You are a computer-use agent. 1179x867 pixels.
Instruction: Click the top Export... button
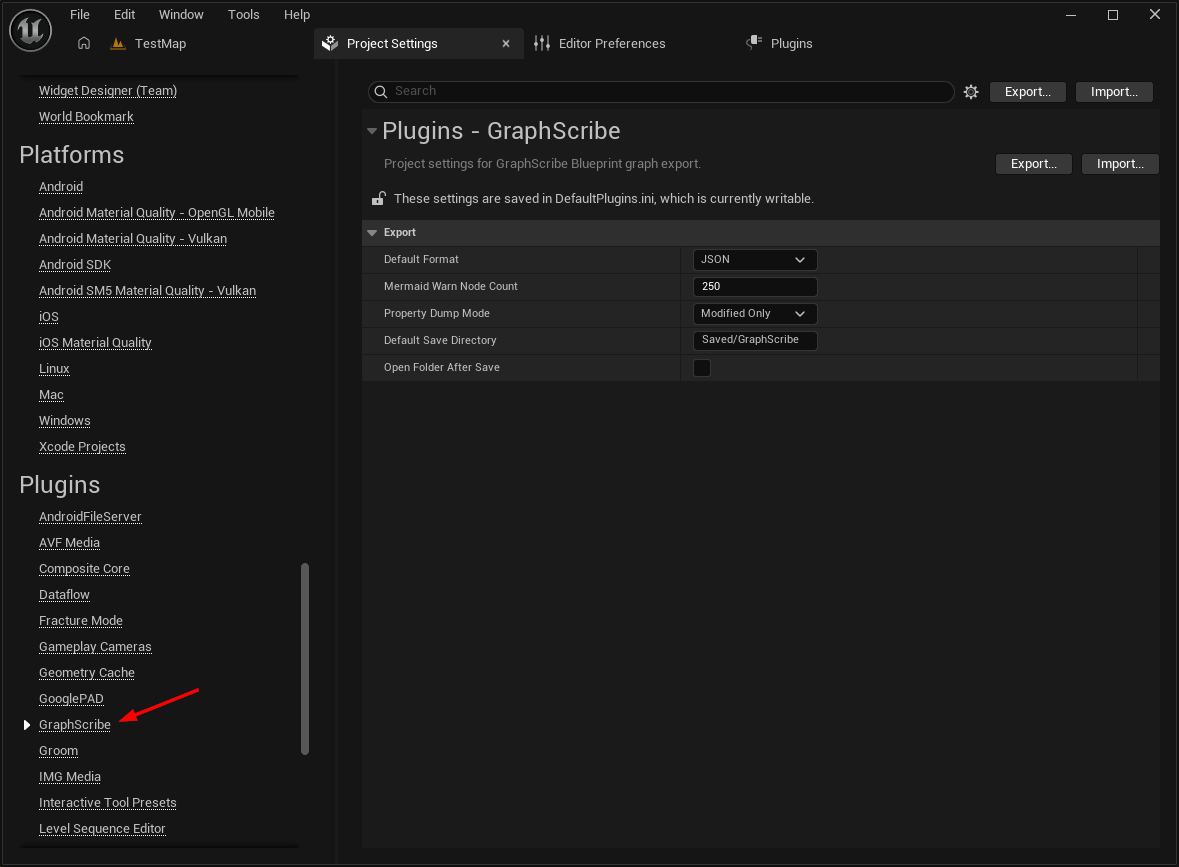tap(1027, 92)
